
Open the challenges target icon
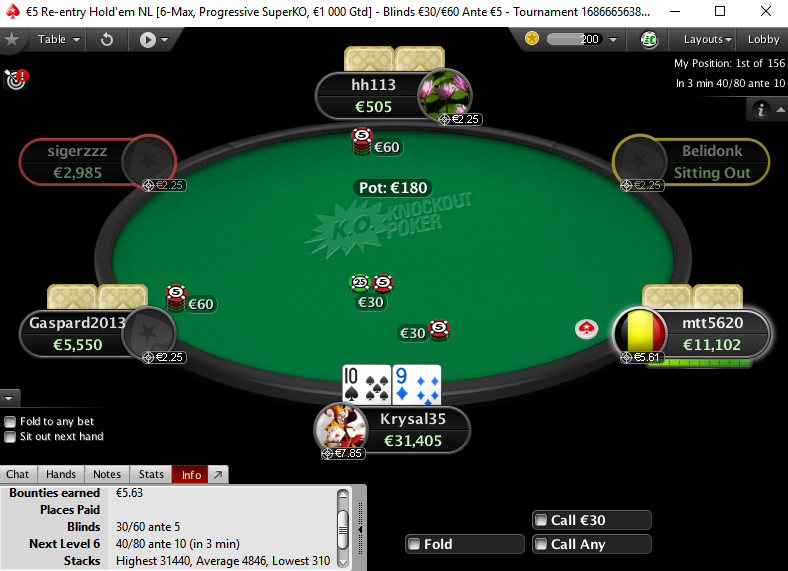[x=16, y=79]
